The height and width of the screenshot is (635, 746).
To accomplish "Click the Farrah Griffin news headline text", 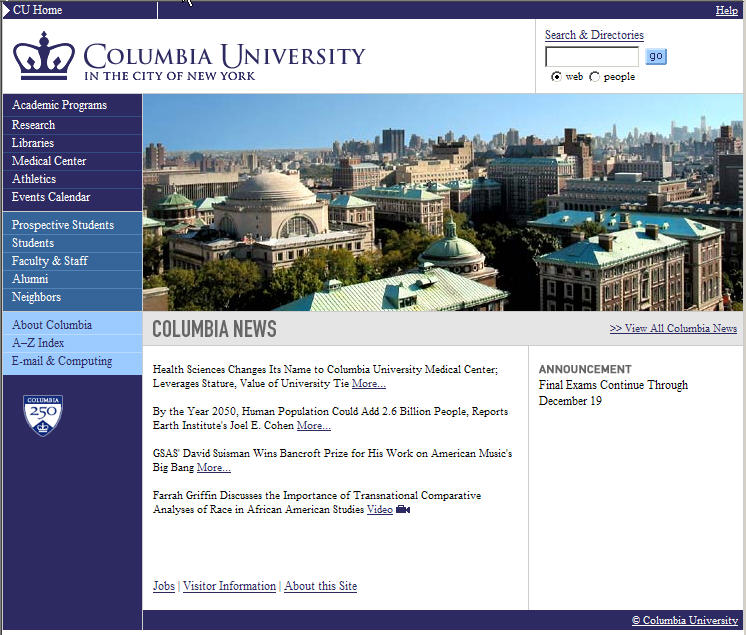I will pos(317,502).
